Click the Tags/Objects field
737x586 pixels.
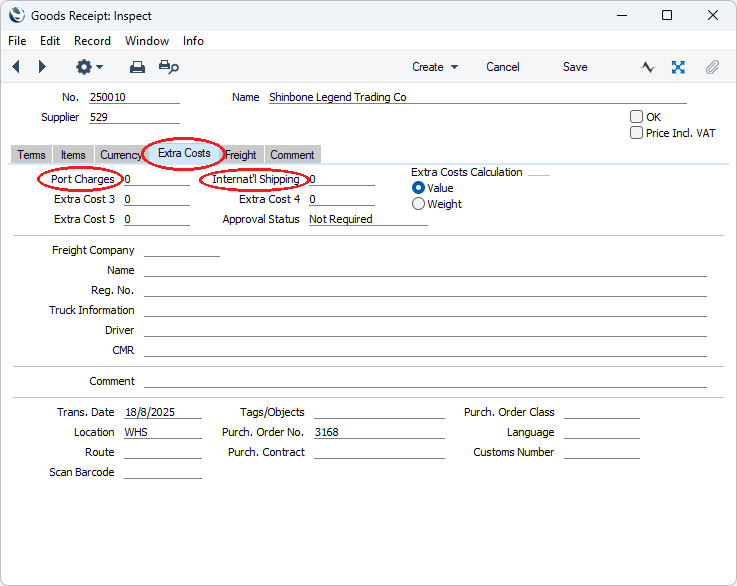point(379,412)
